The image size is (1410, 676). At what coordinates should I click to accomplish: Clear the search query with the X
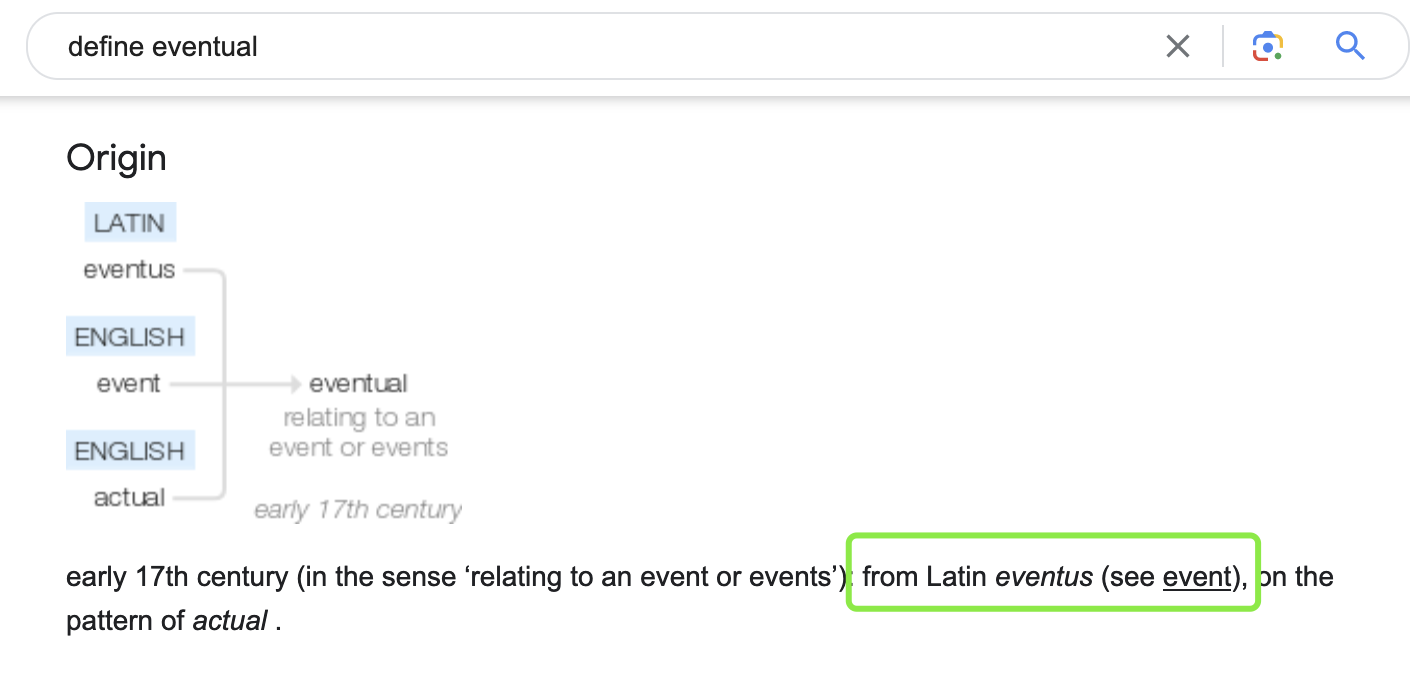pos(1178,46)
